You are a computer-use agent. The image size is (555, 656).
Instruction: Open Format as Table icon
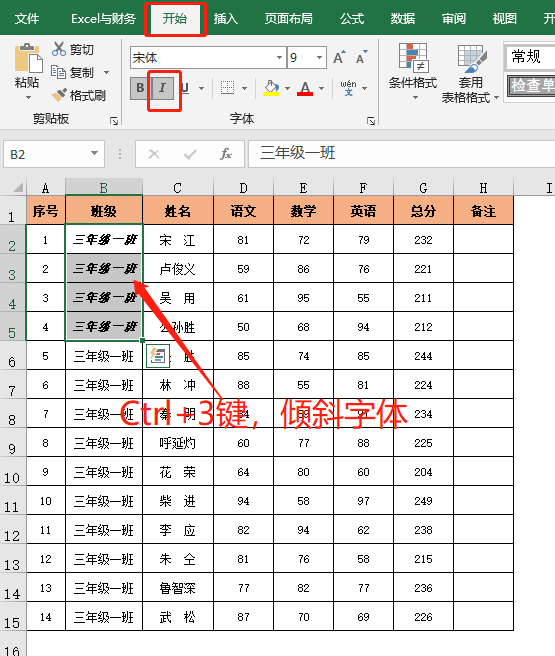point(471,58)
